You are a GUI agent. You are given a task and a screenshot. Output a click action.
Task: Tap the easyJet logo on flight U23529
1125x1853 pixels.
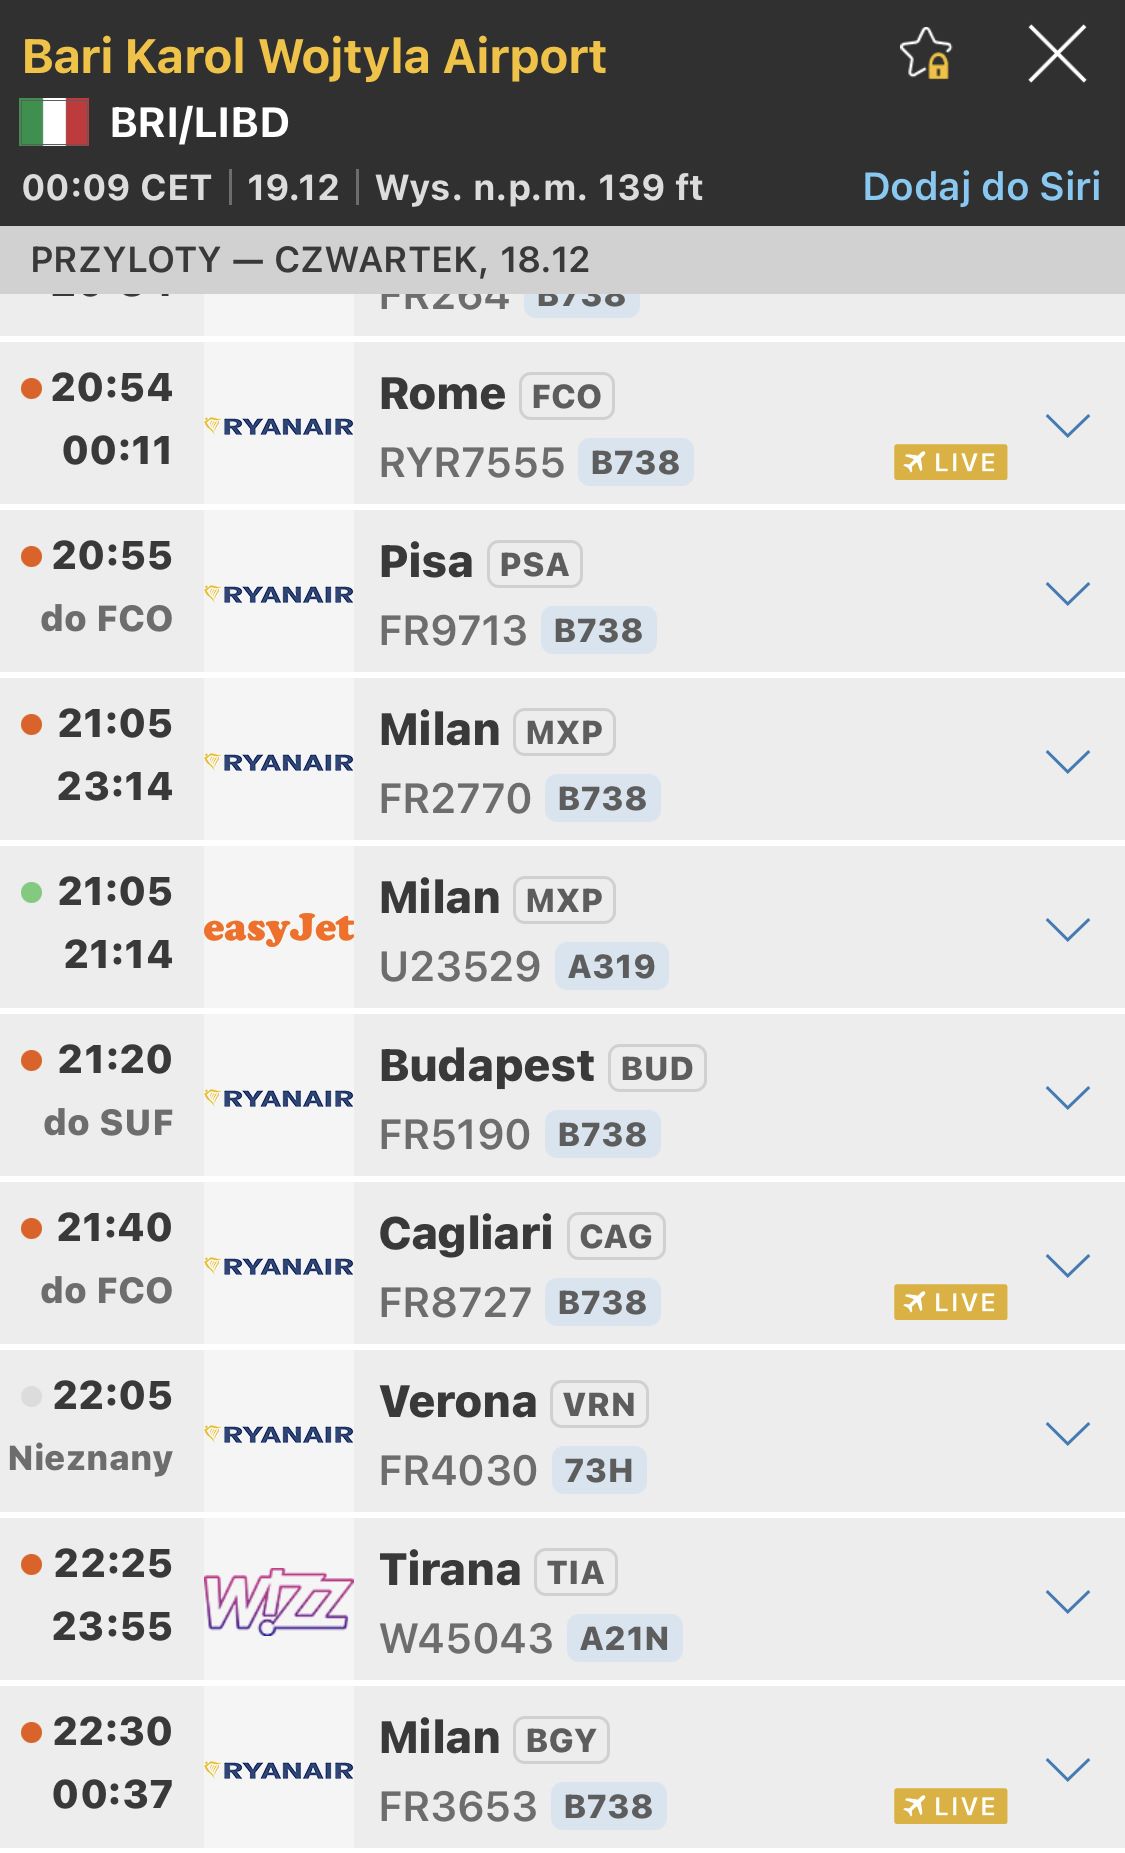[279, 929]
